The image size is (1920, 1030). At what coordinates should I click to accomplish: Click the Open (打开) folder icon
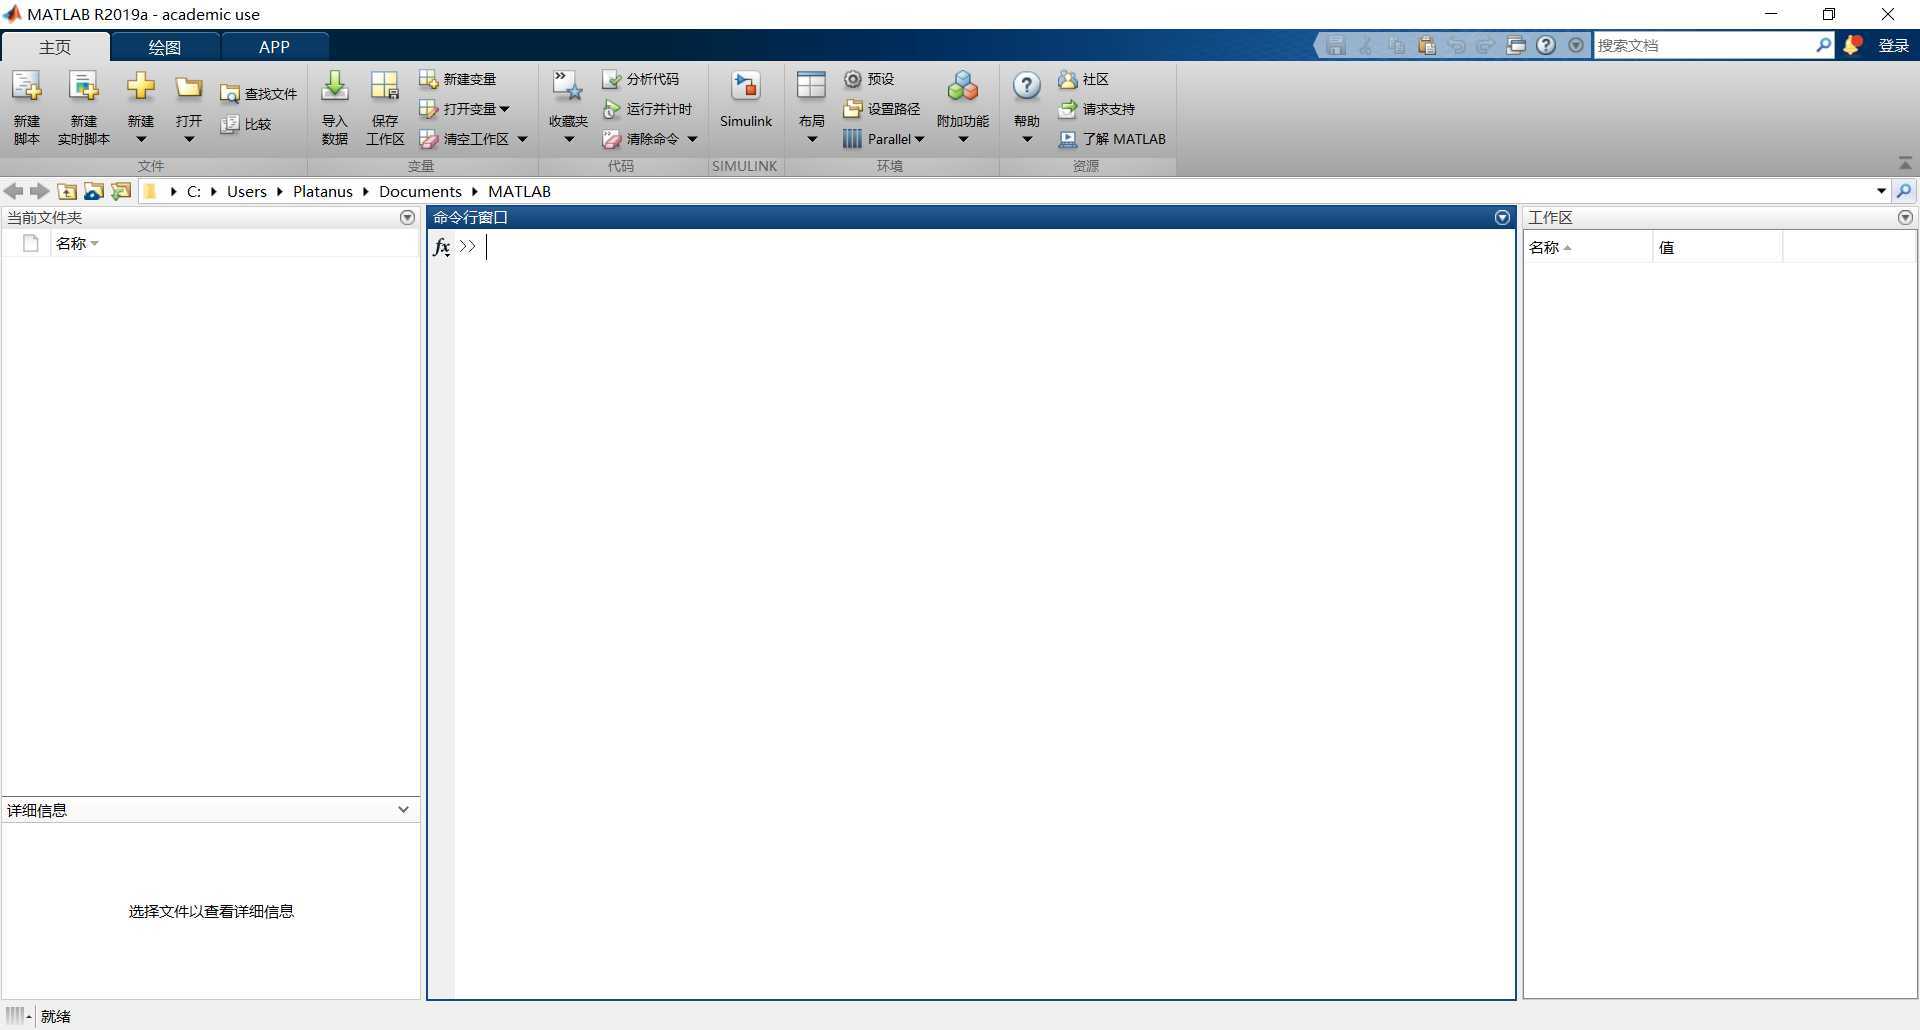point(189,87)
